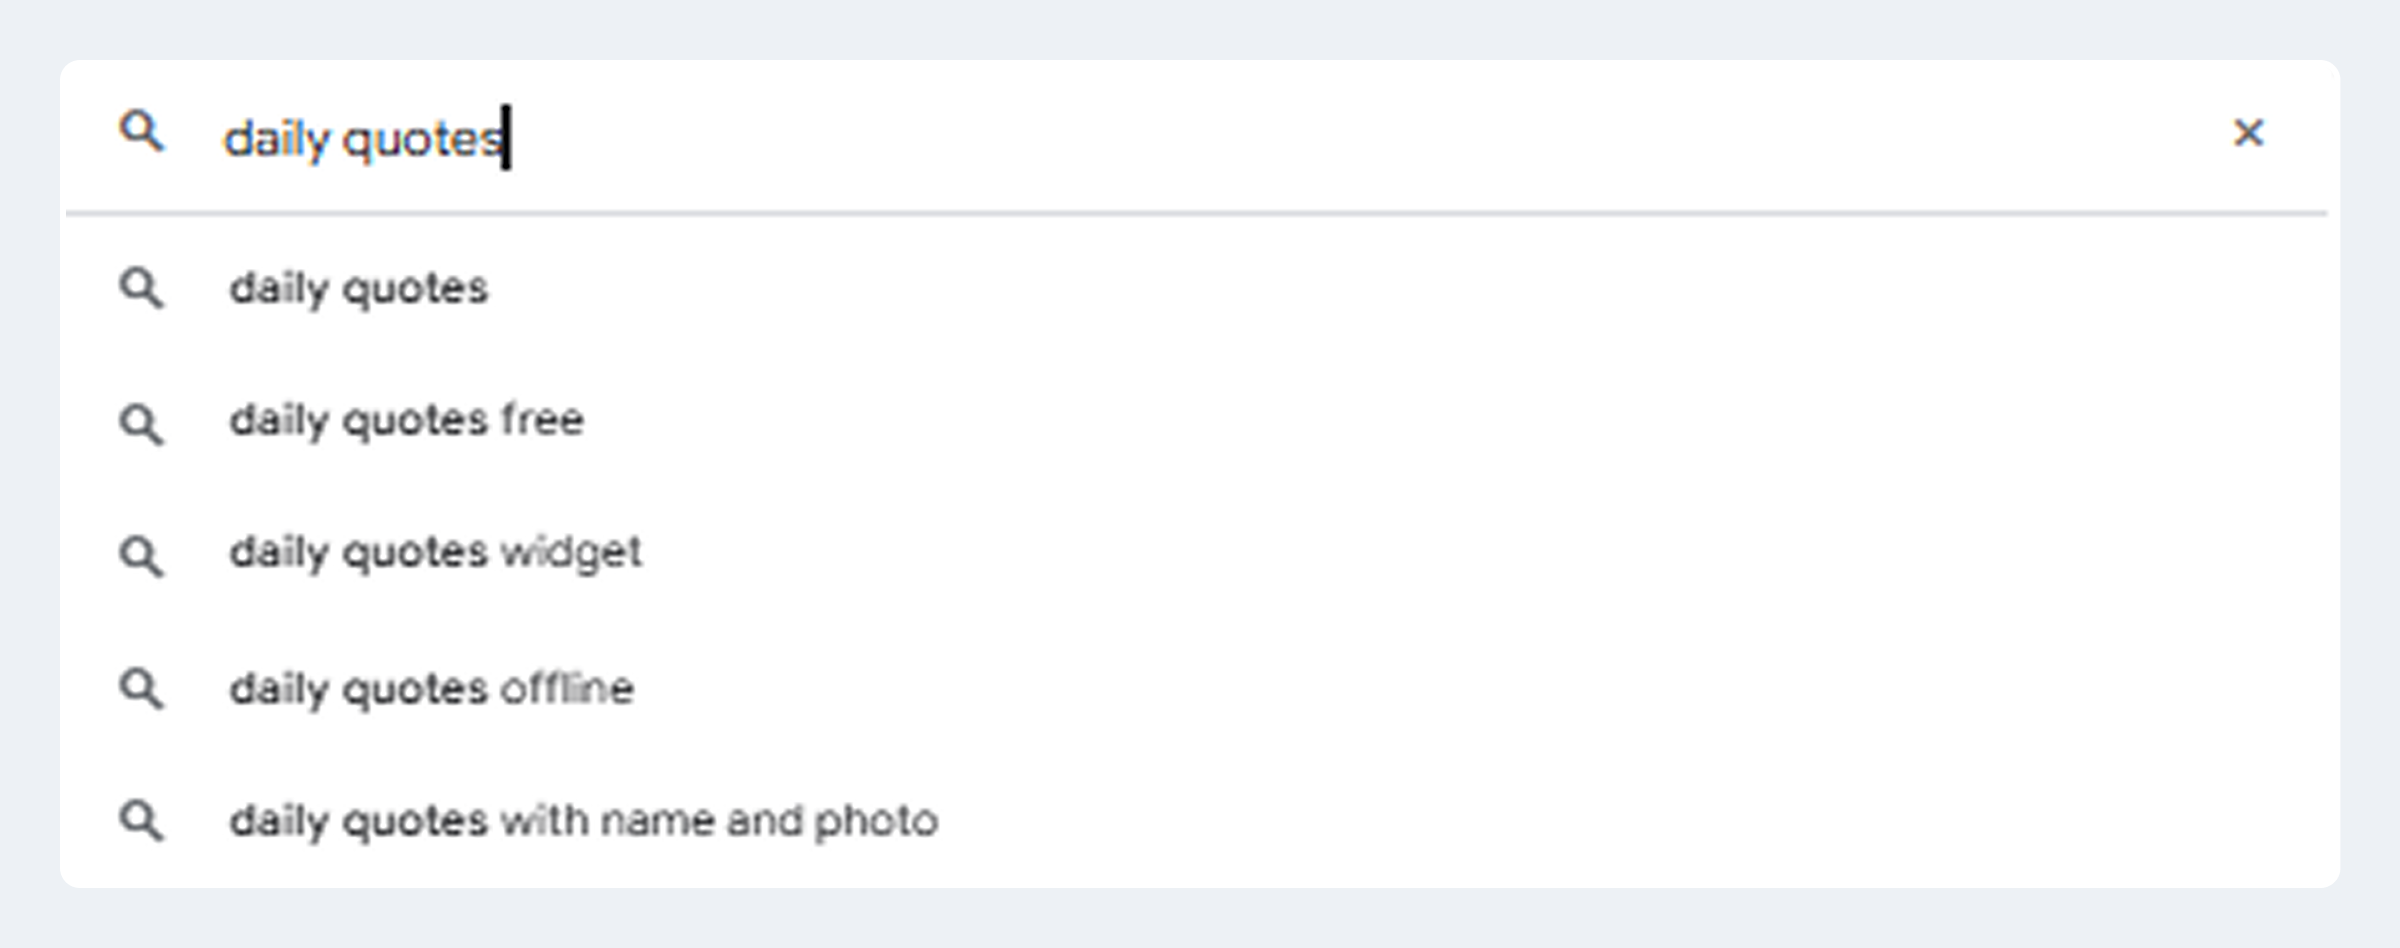Pick the 'daily quotes widget' suggestion
2400x948 pixels.
coord(435,553)
